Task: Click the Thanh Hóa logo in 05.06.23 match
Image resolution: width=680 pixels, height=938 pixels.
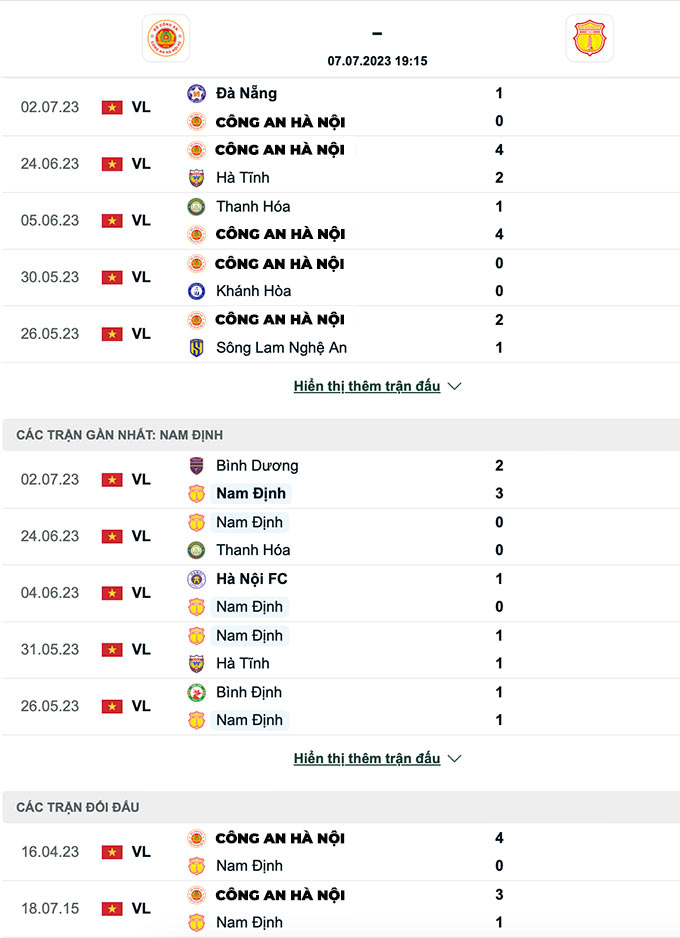Action: [196, 206]
